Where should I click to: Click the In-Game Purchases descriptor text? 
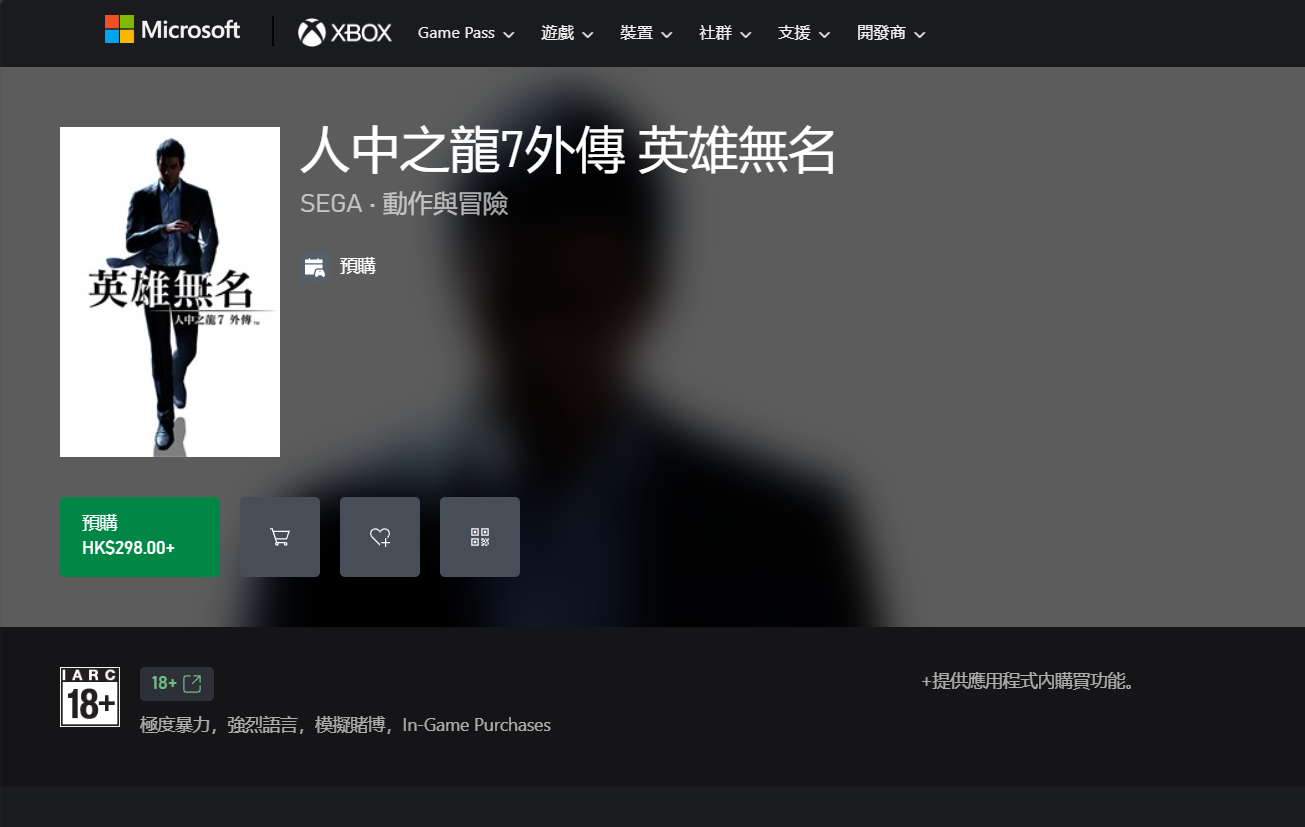coord(476,725)
